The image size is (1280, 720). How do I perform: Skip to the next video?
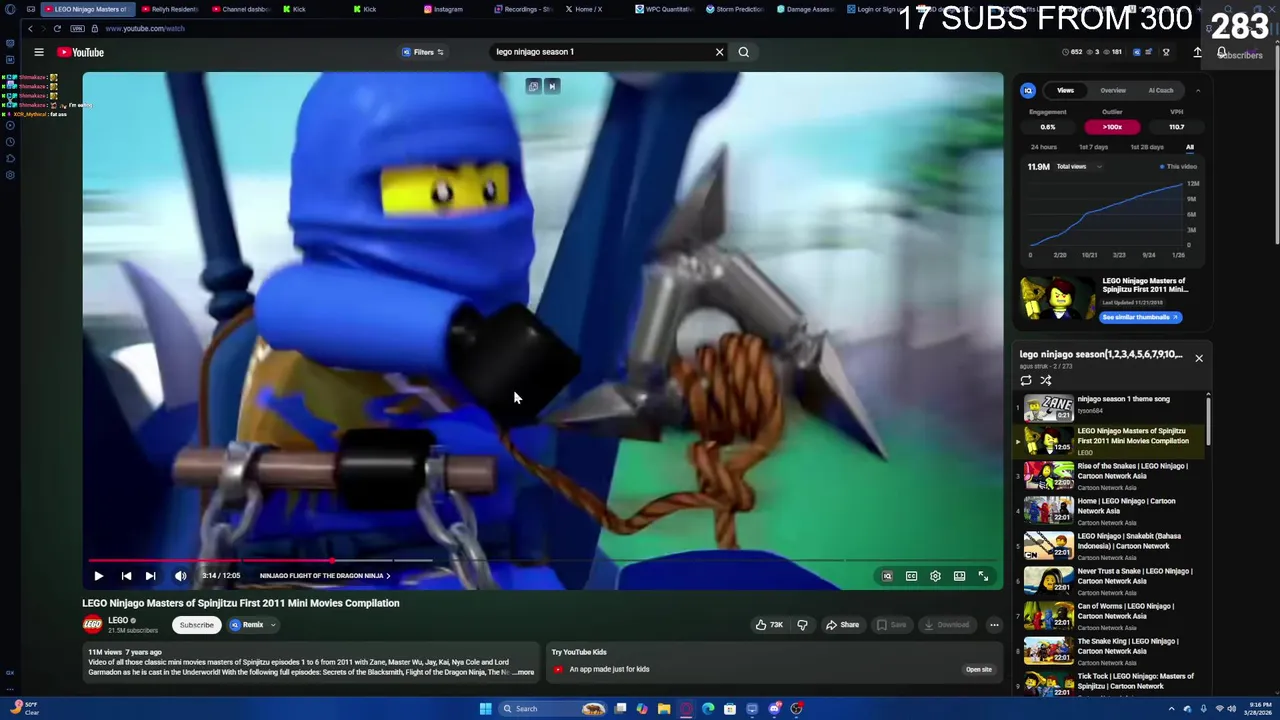(x=150, y=576)
